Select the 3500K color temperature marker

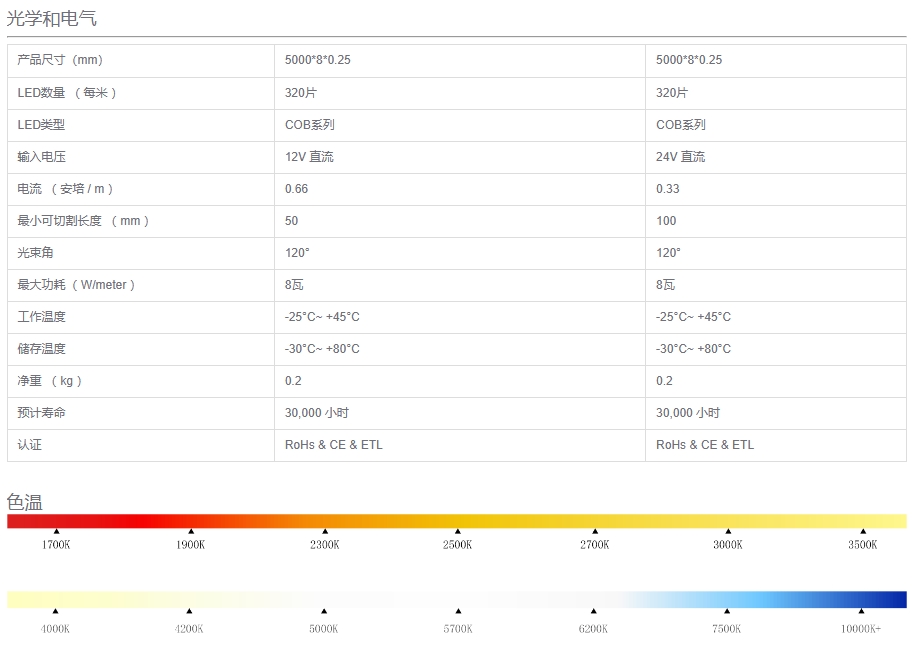click(x=863, y=532)
